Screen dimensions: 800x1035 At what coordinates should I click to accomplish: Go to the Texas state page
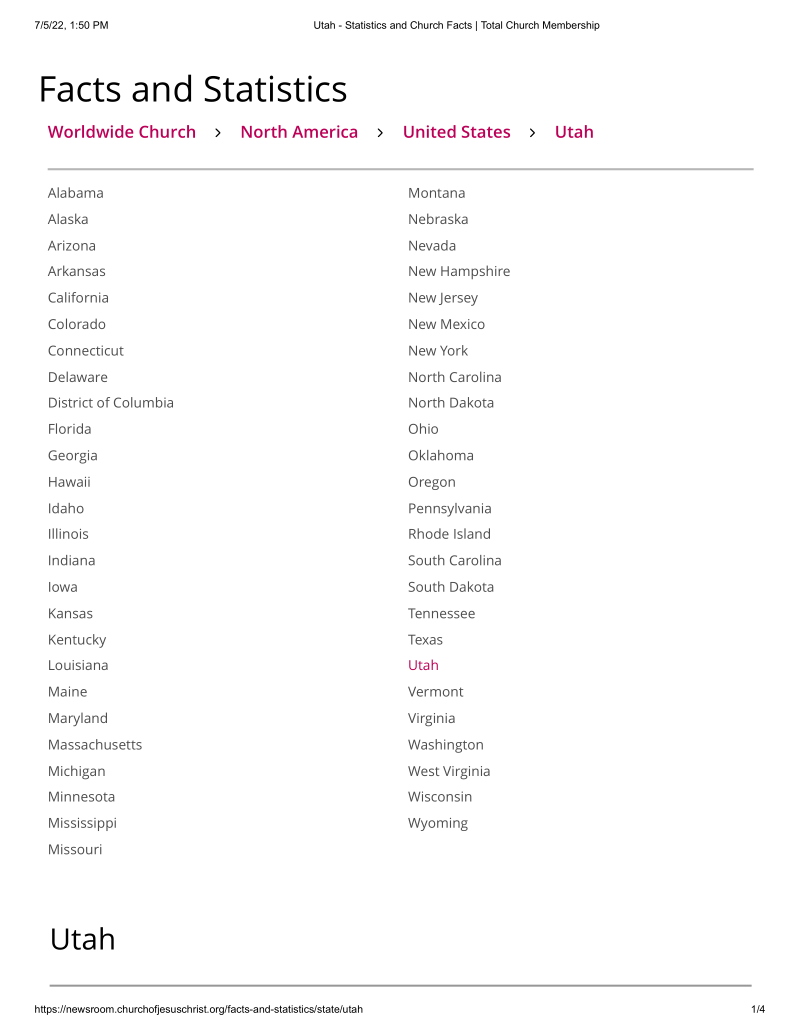(x=425, y=640)
